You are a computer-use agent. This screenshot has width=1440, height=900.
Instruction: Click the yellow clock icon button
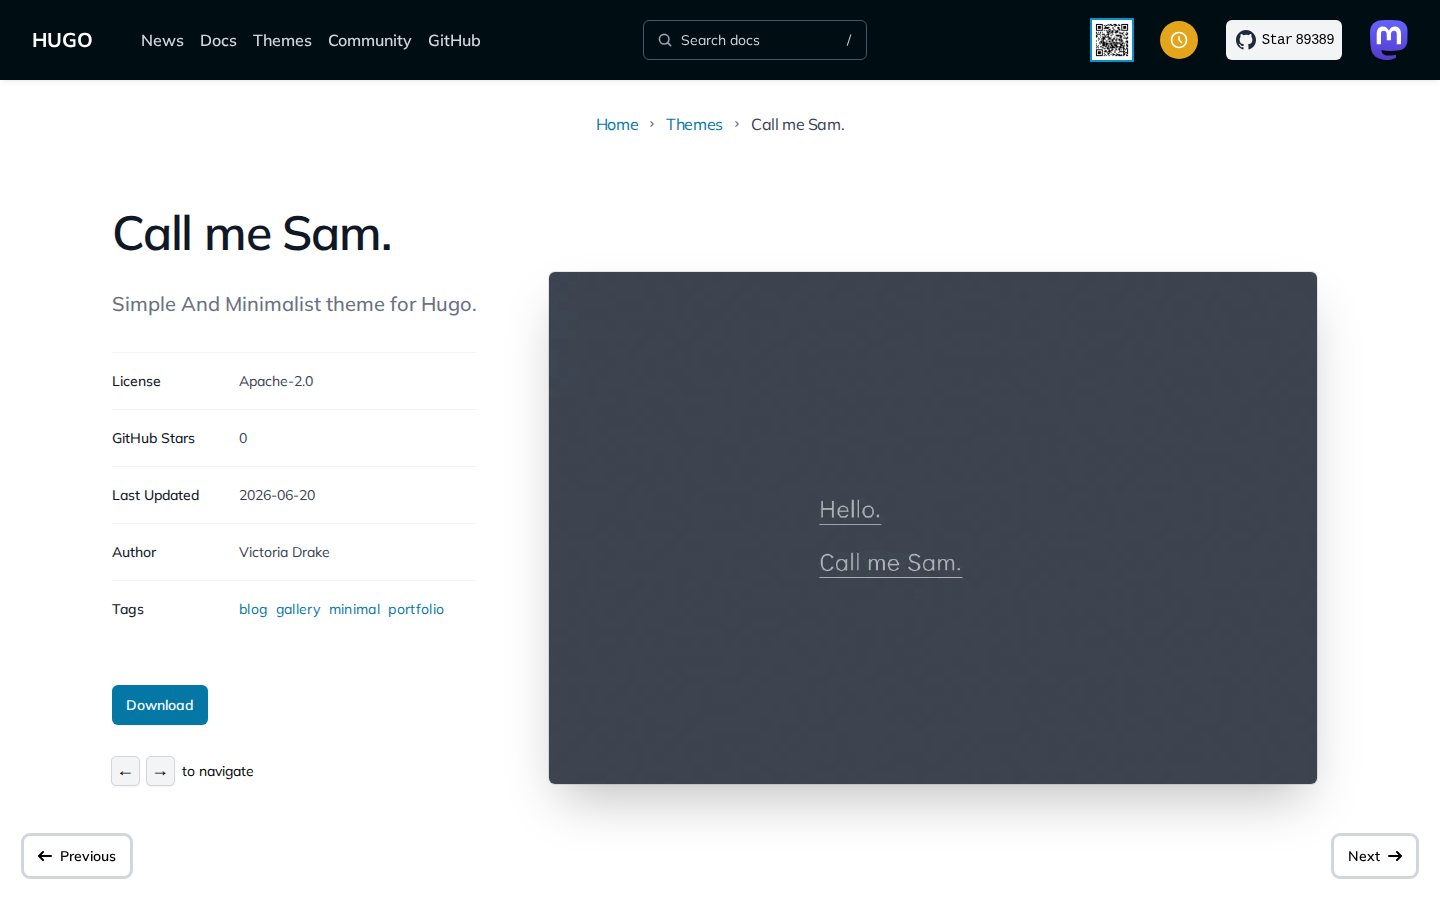pos(1179,40)
